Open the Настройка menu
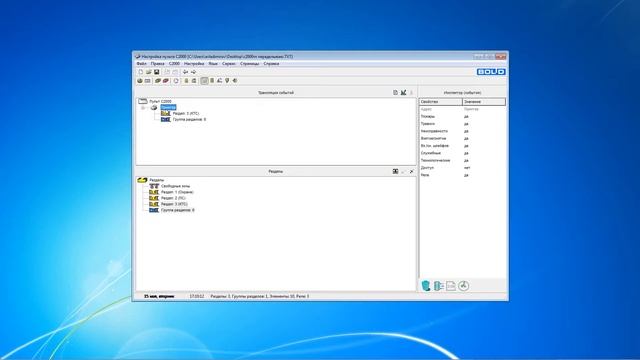Viewport: 640px width, 360px height. [194, 64]
